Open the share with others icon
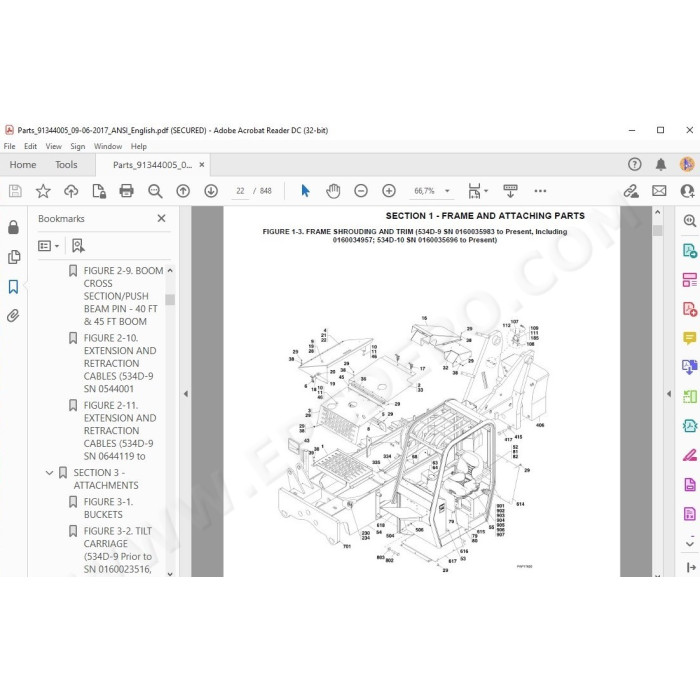 [688, 191]
